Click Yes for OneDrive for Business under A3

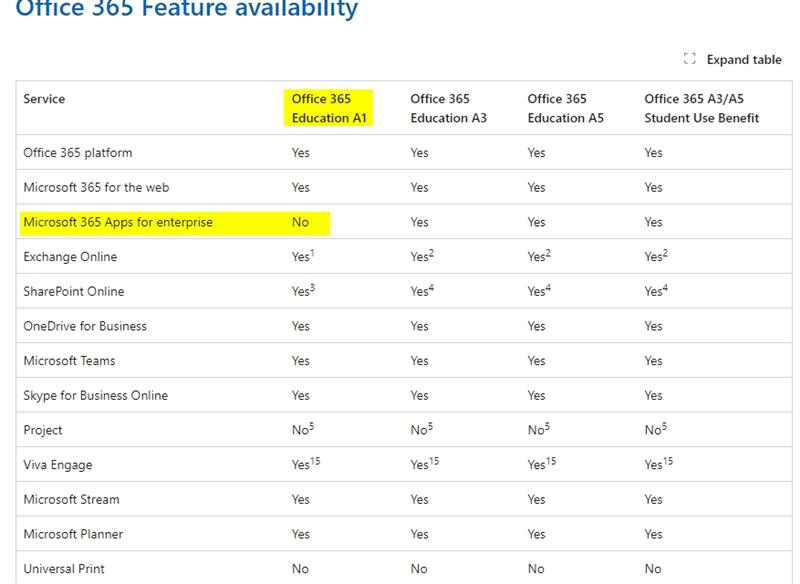click(419, 326)
